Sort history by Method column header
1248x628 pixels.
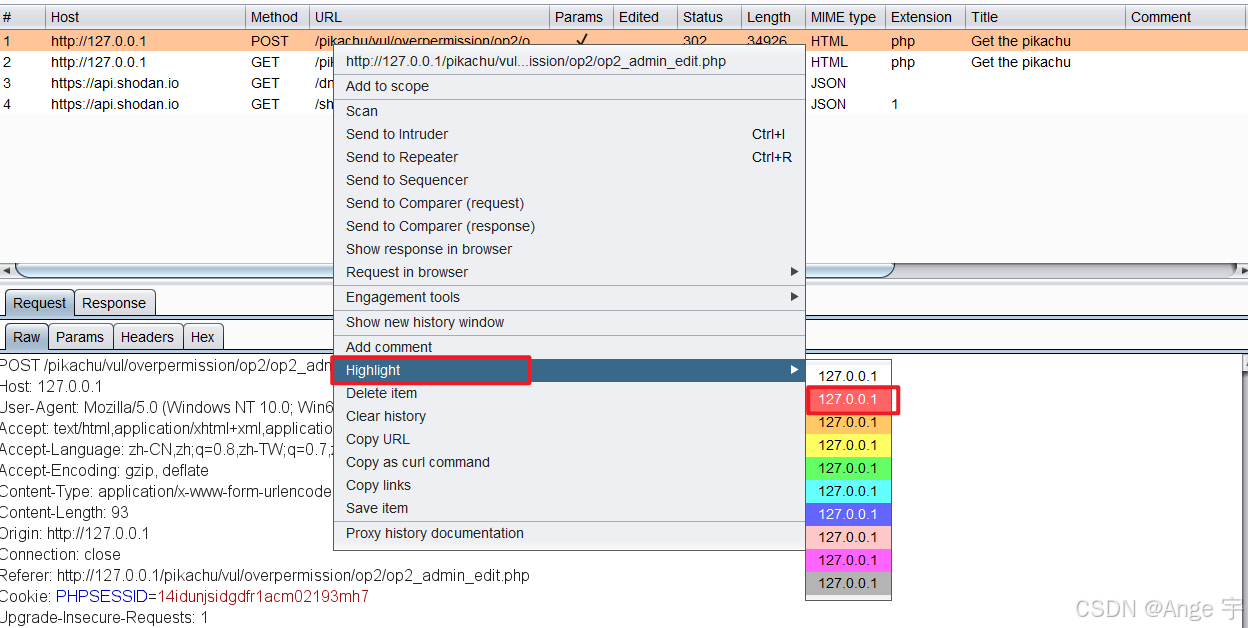[277, 17]
